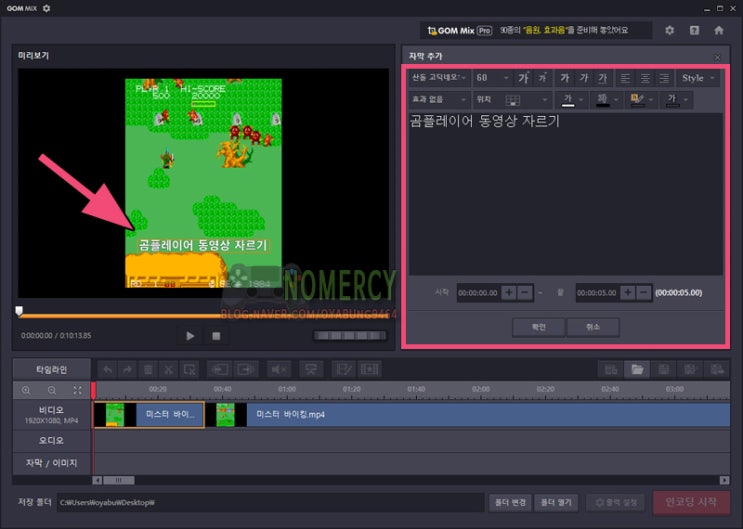This screenshot has width=743, height=529.
Task: Select the 타임라인 tab
Action: (52, 370)
